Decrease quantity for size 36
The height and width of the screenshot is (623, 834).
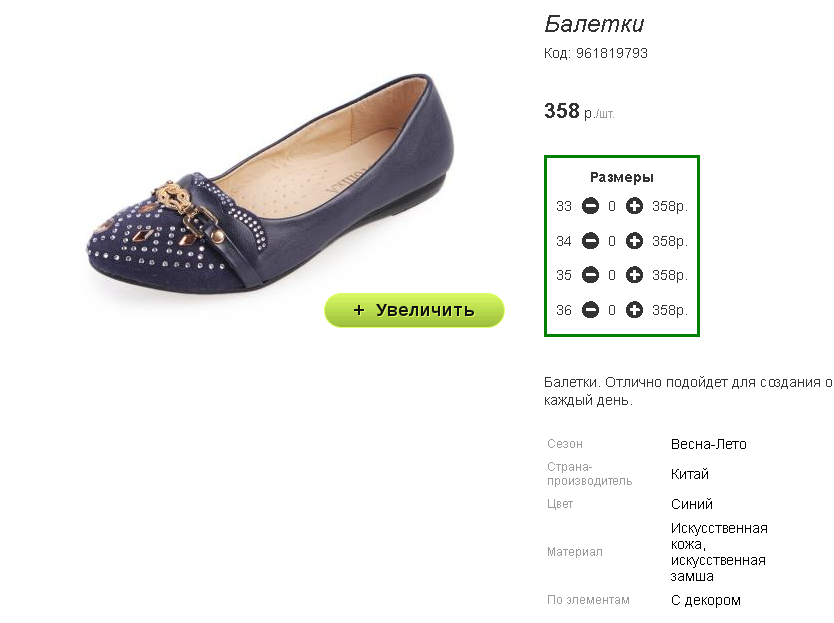(x=590, y=310)
